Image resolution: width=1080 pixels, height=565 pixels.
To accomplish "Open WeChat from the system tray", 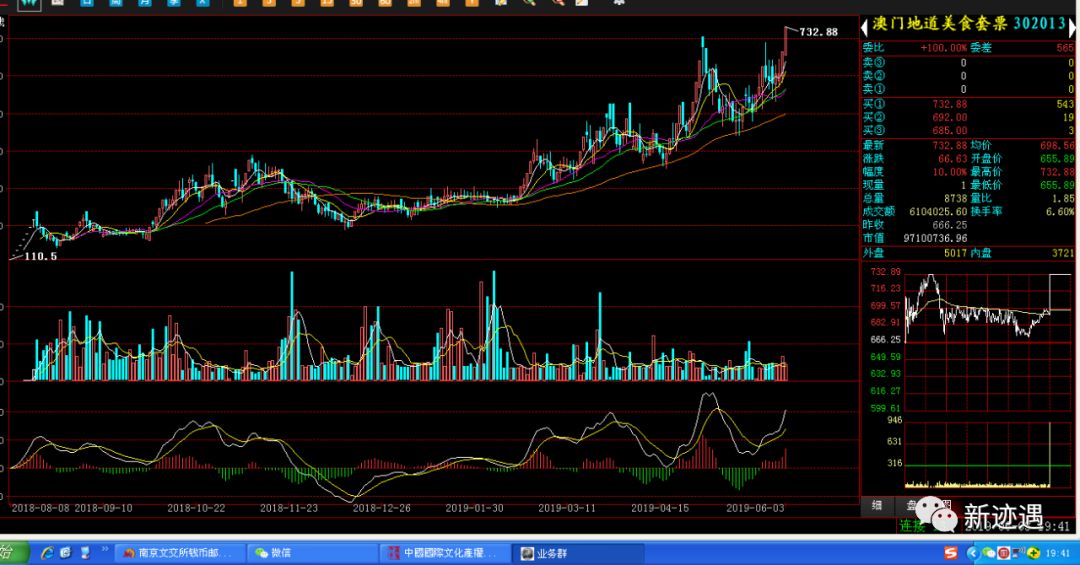I will pyautogui.click(x=988, y=553).
